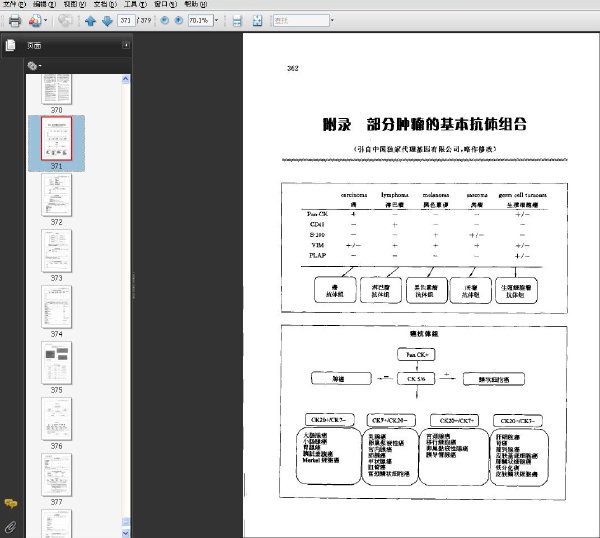Click the greyed-out email globe icon

click(65, 21)
